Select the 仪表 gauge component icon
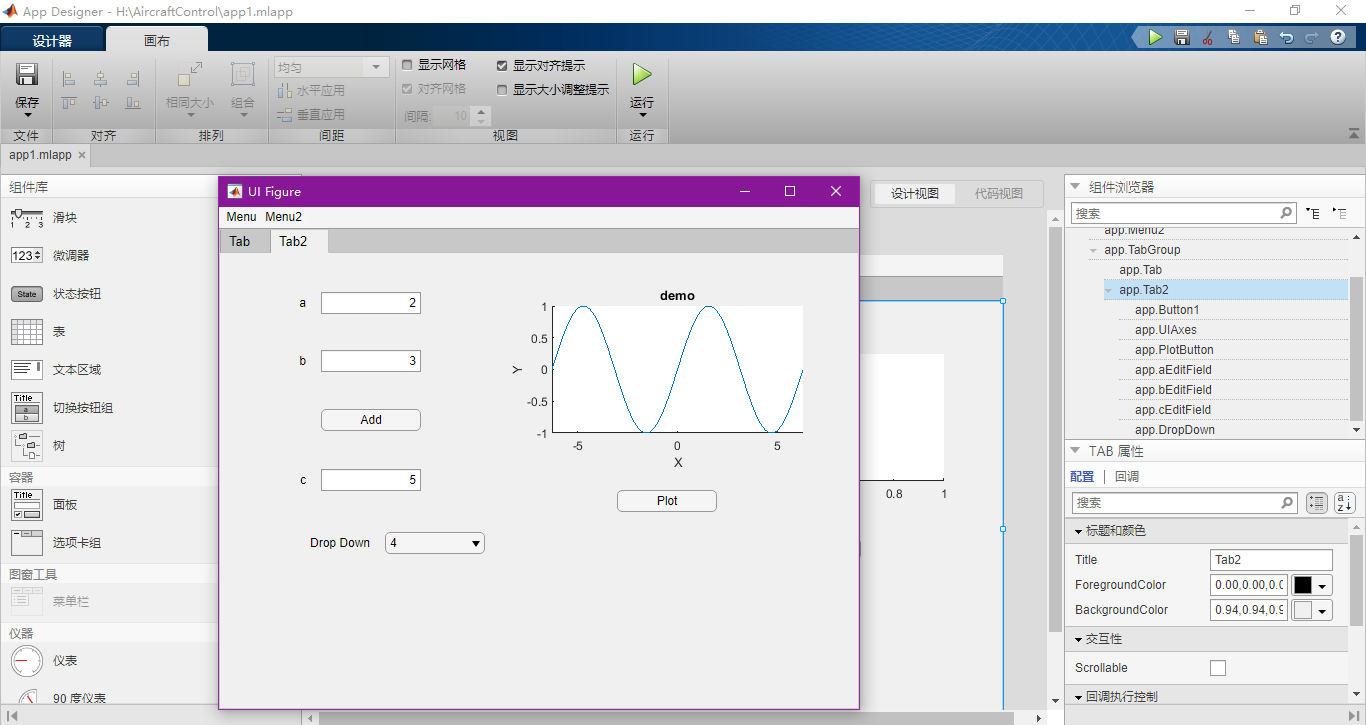Screen dimensions: 1366x725 (x=26, y=661)
